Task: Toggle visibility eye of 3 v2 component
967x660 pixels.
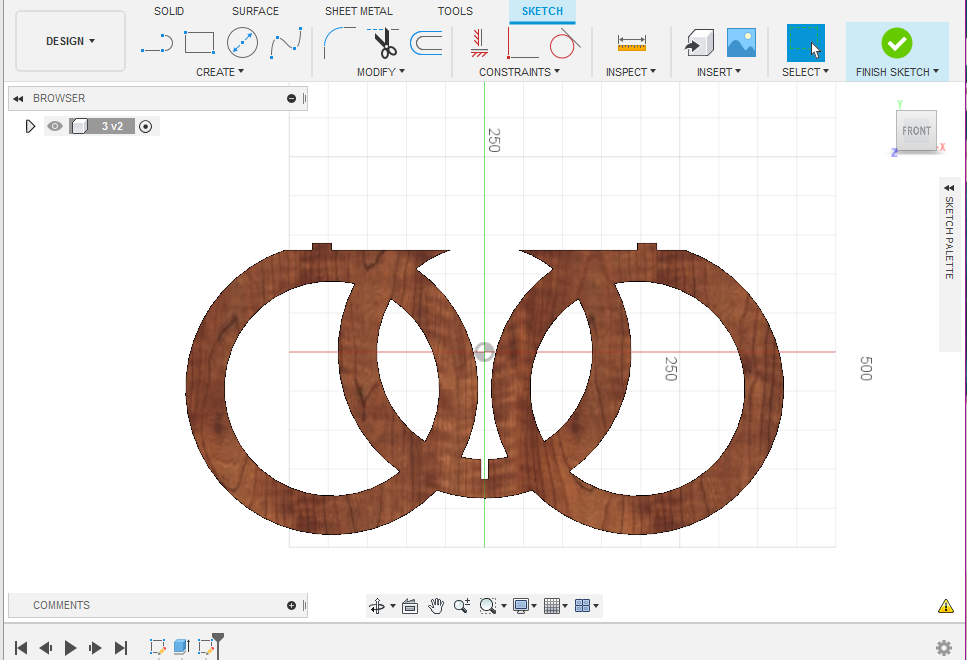Action: [55, 126]
